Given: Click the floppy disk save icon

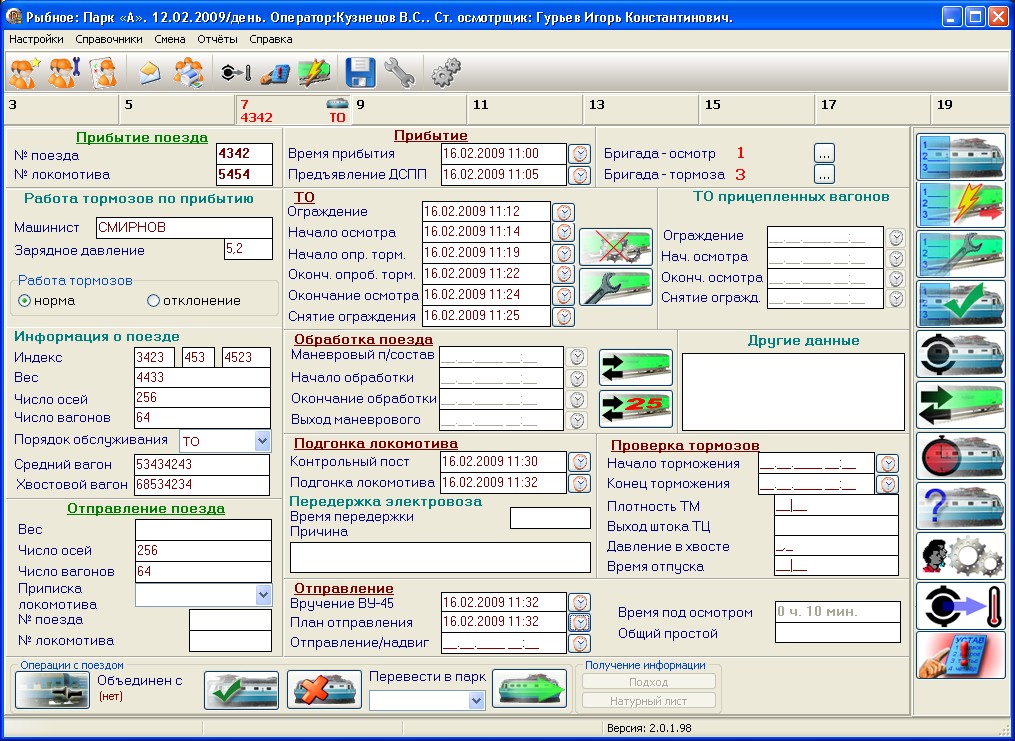Looking at the screenshot, I should tap(361, 72).
